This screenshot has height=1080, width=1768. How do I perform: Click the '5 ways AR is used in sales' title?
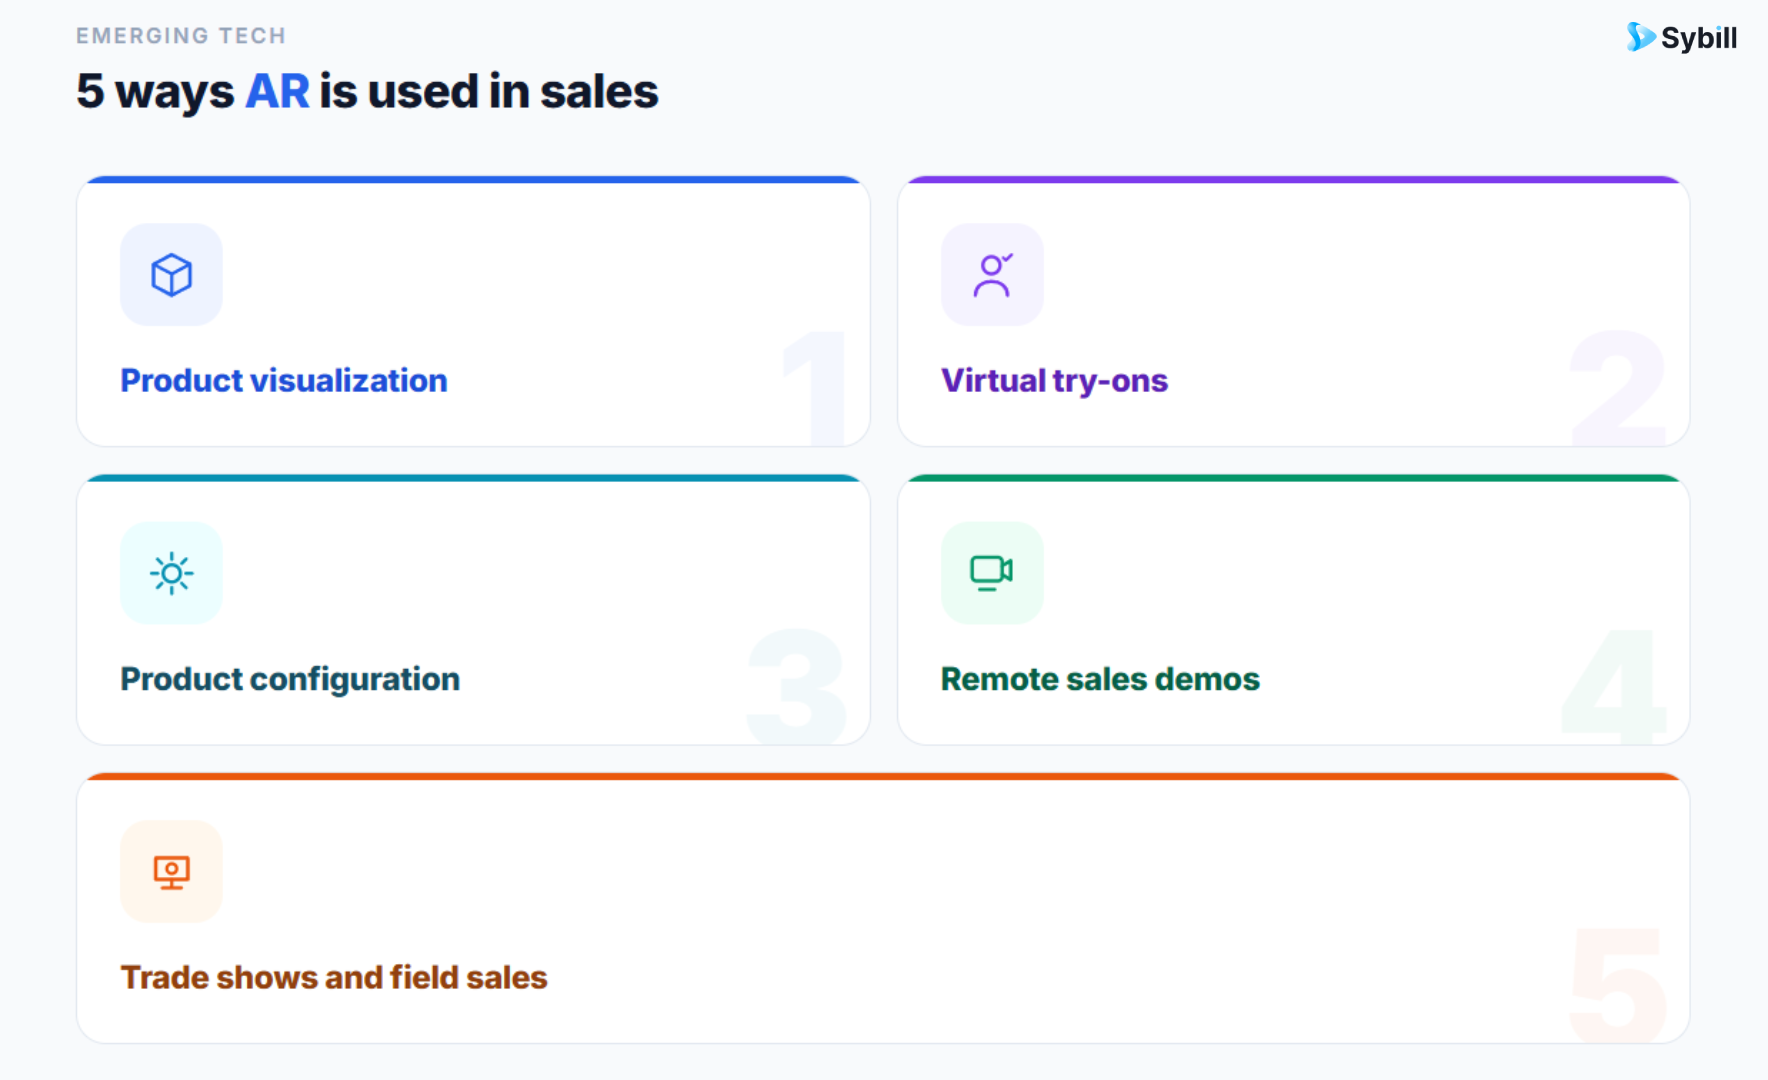click(x=367, y=91)
